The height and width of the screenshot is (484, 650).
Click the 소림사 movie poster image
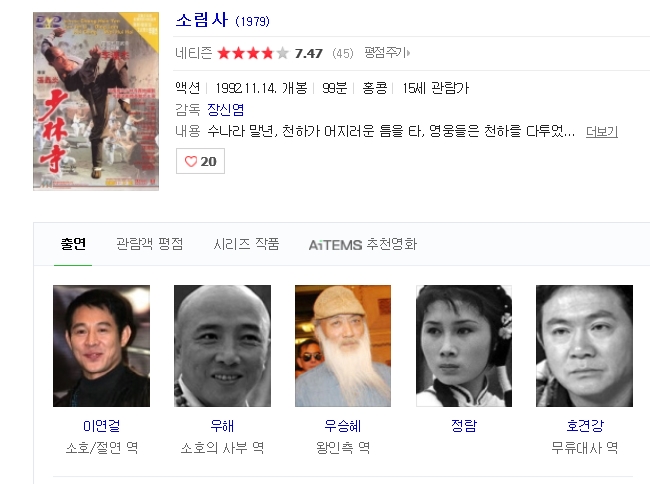[96, 101]
